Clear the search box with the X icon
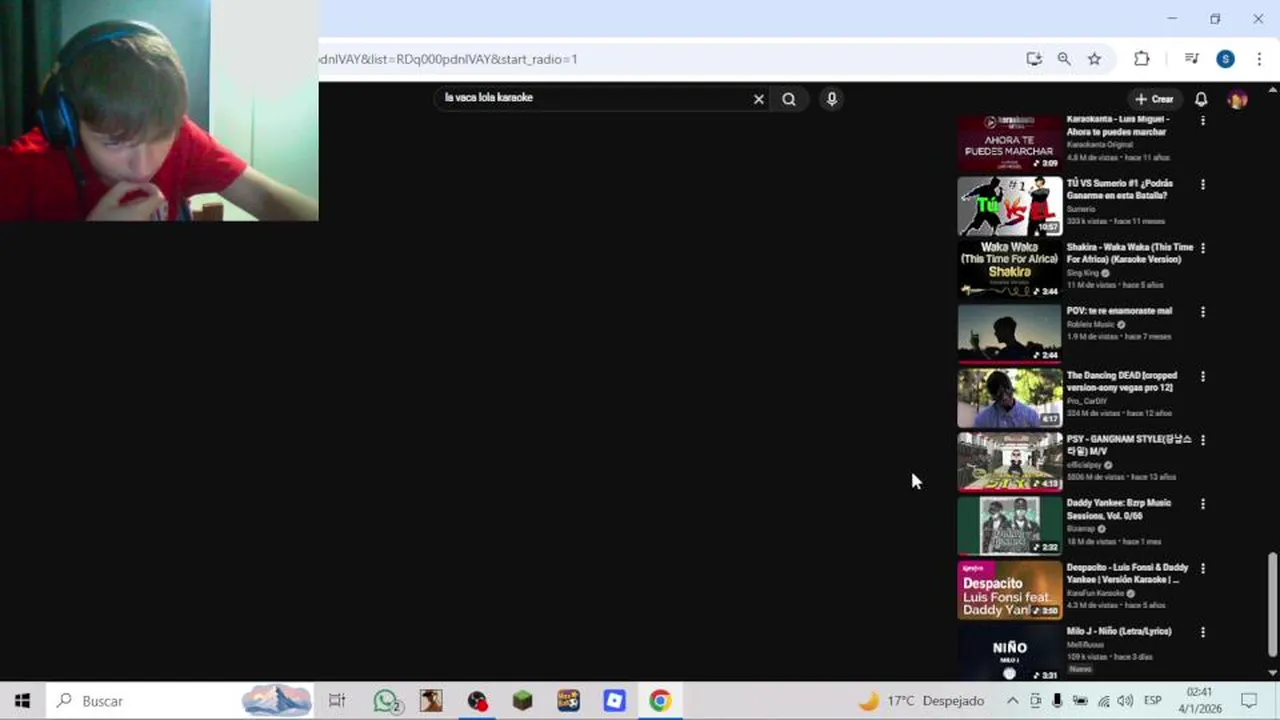Viewport: 1280px width, 720px height. point(758,99)
